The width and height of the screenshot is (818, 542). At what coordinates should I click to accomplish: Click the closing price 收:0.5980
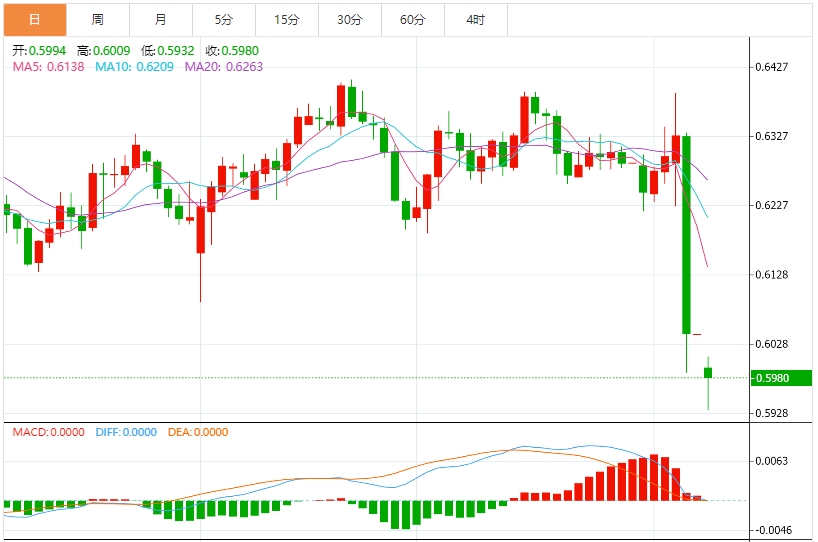[232, 51]
